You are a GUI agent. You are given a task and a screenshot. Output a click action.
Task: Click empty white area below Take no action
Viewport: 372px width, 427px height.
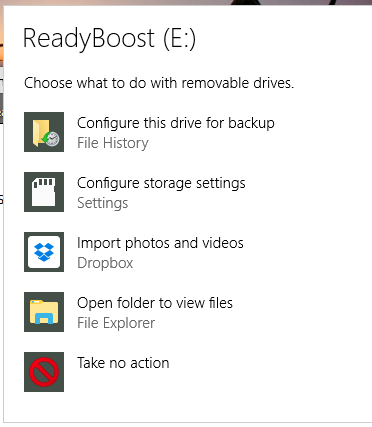[x=187, y=408]
